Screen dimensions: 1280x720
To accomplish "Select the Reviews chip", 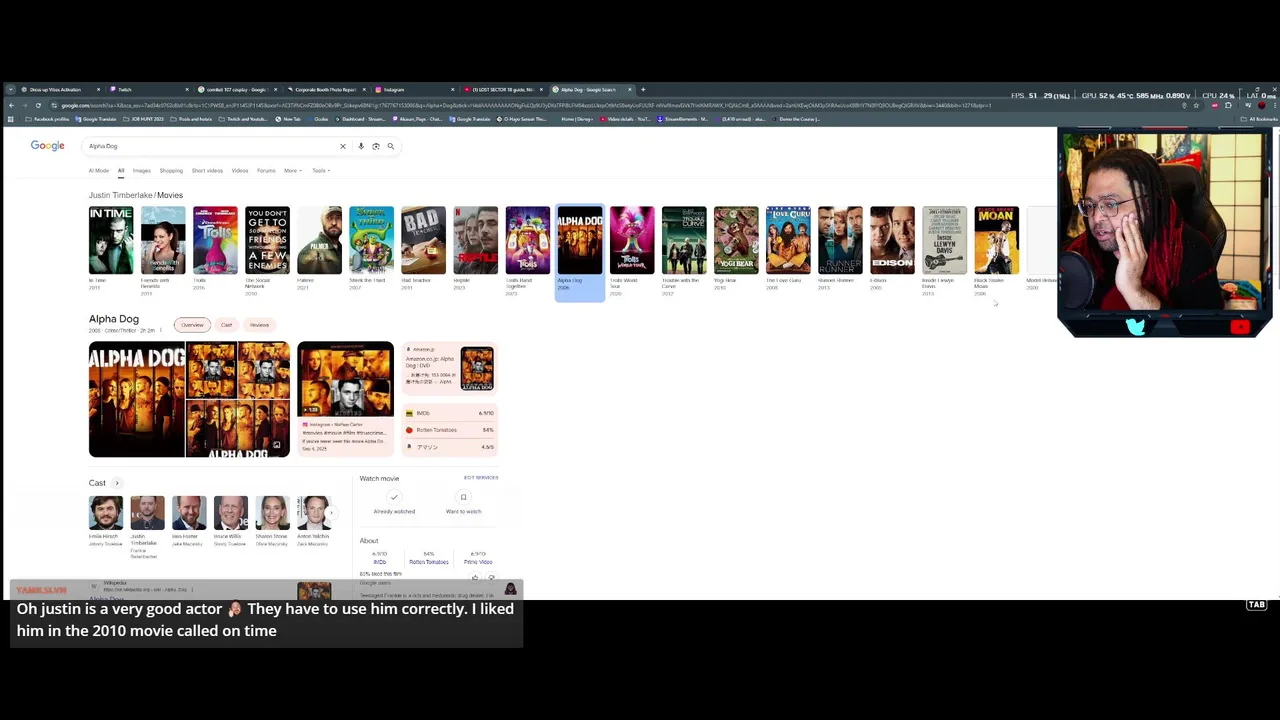I will tap(259, 325).
